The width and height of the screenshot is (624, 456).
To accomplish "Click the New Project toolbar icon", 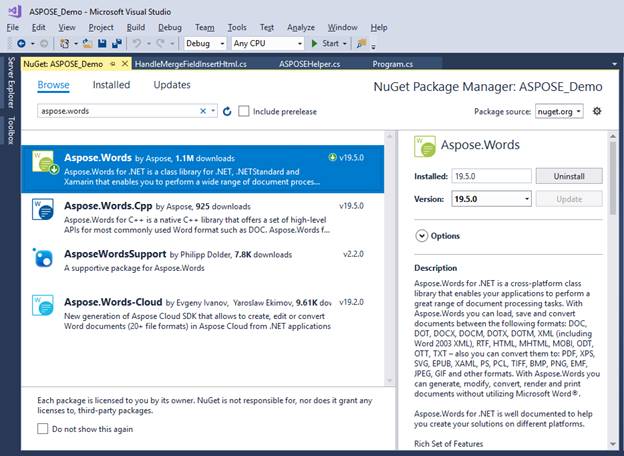I will click(64, 43).
